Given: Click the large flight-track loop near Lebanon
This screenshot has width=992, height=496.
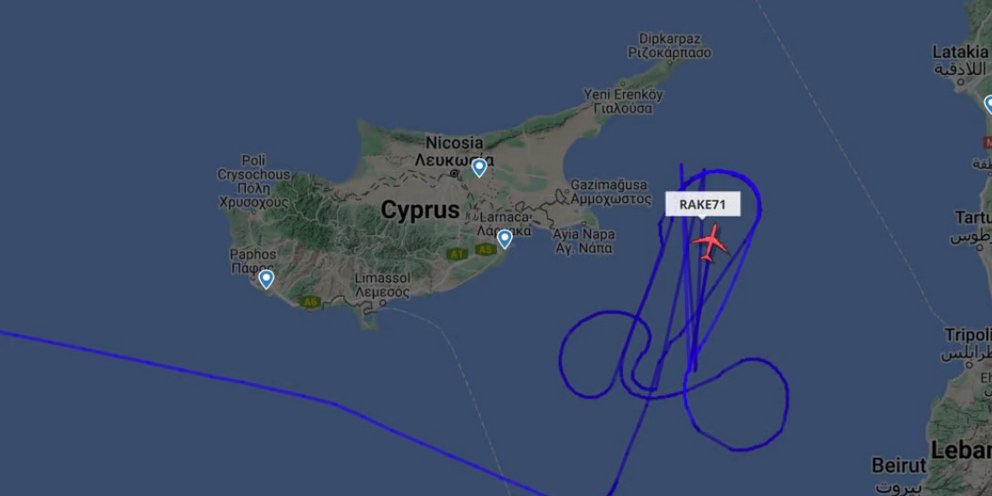Looking at the screenshot, I should click(736, 404).
